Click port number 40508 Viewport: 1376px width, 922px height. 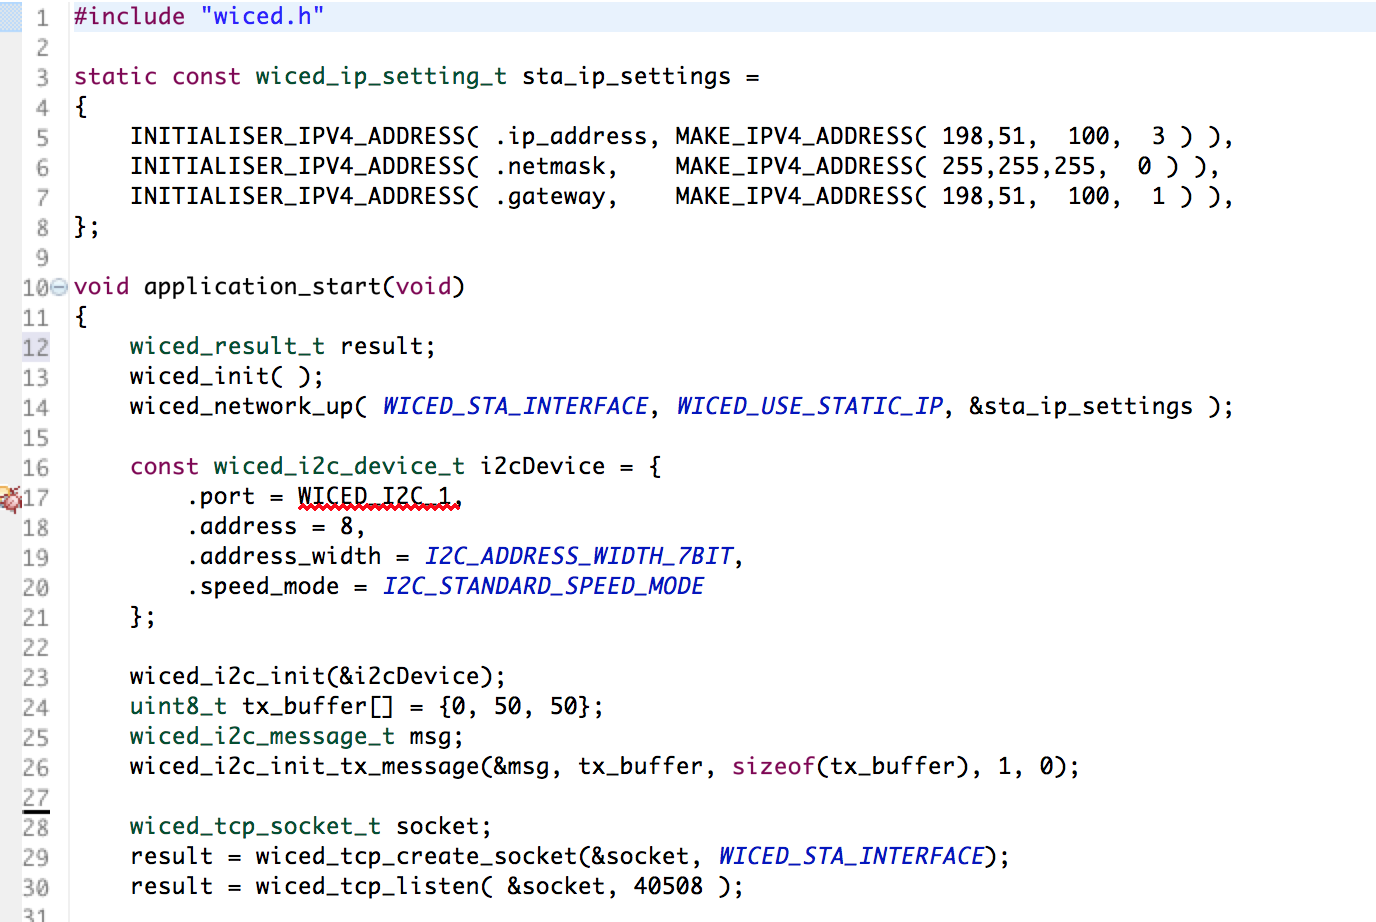tap(668, 886)
